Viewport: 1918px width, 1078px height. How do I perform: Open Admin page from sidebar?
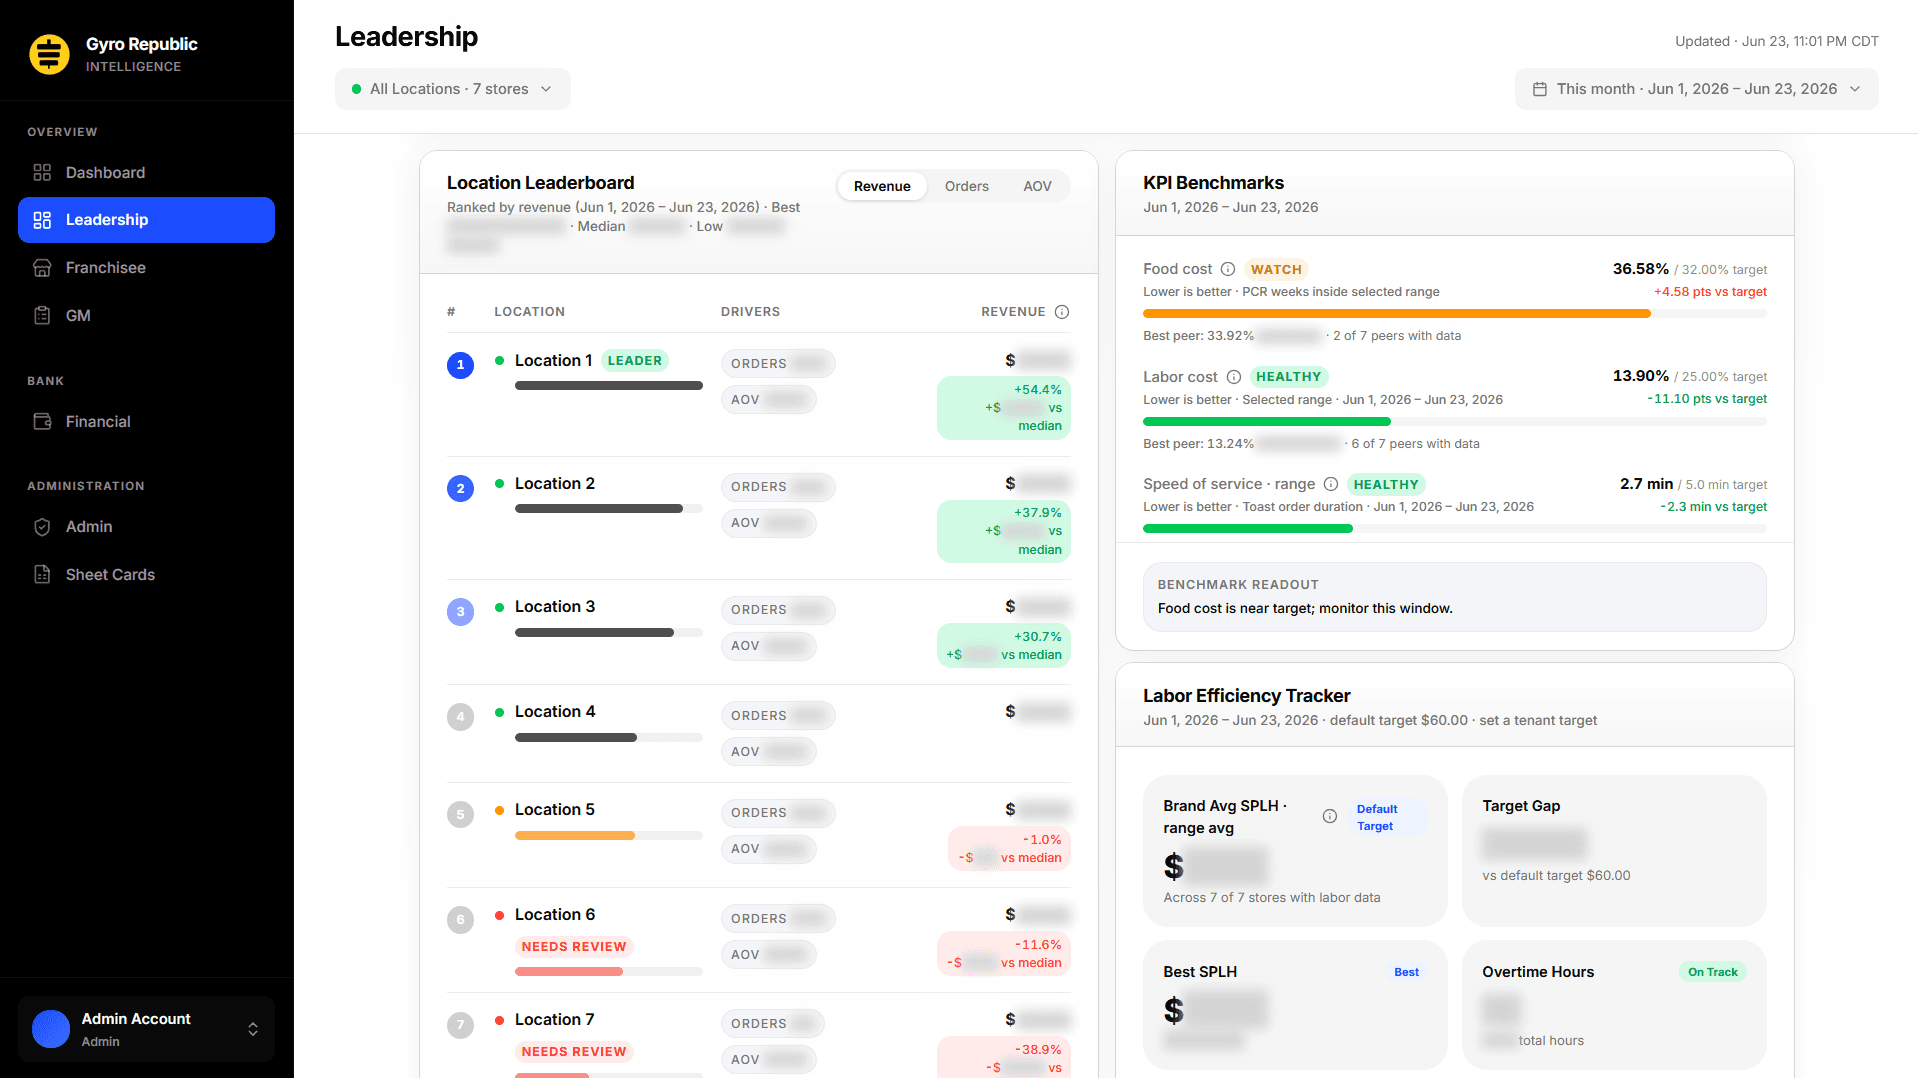(x=146, y=527)
